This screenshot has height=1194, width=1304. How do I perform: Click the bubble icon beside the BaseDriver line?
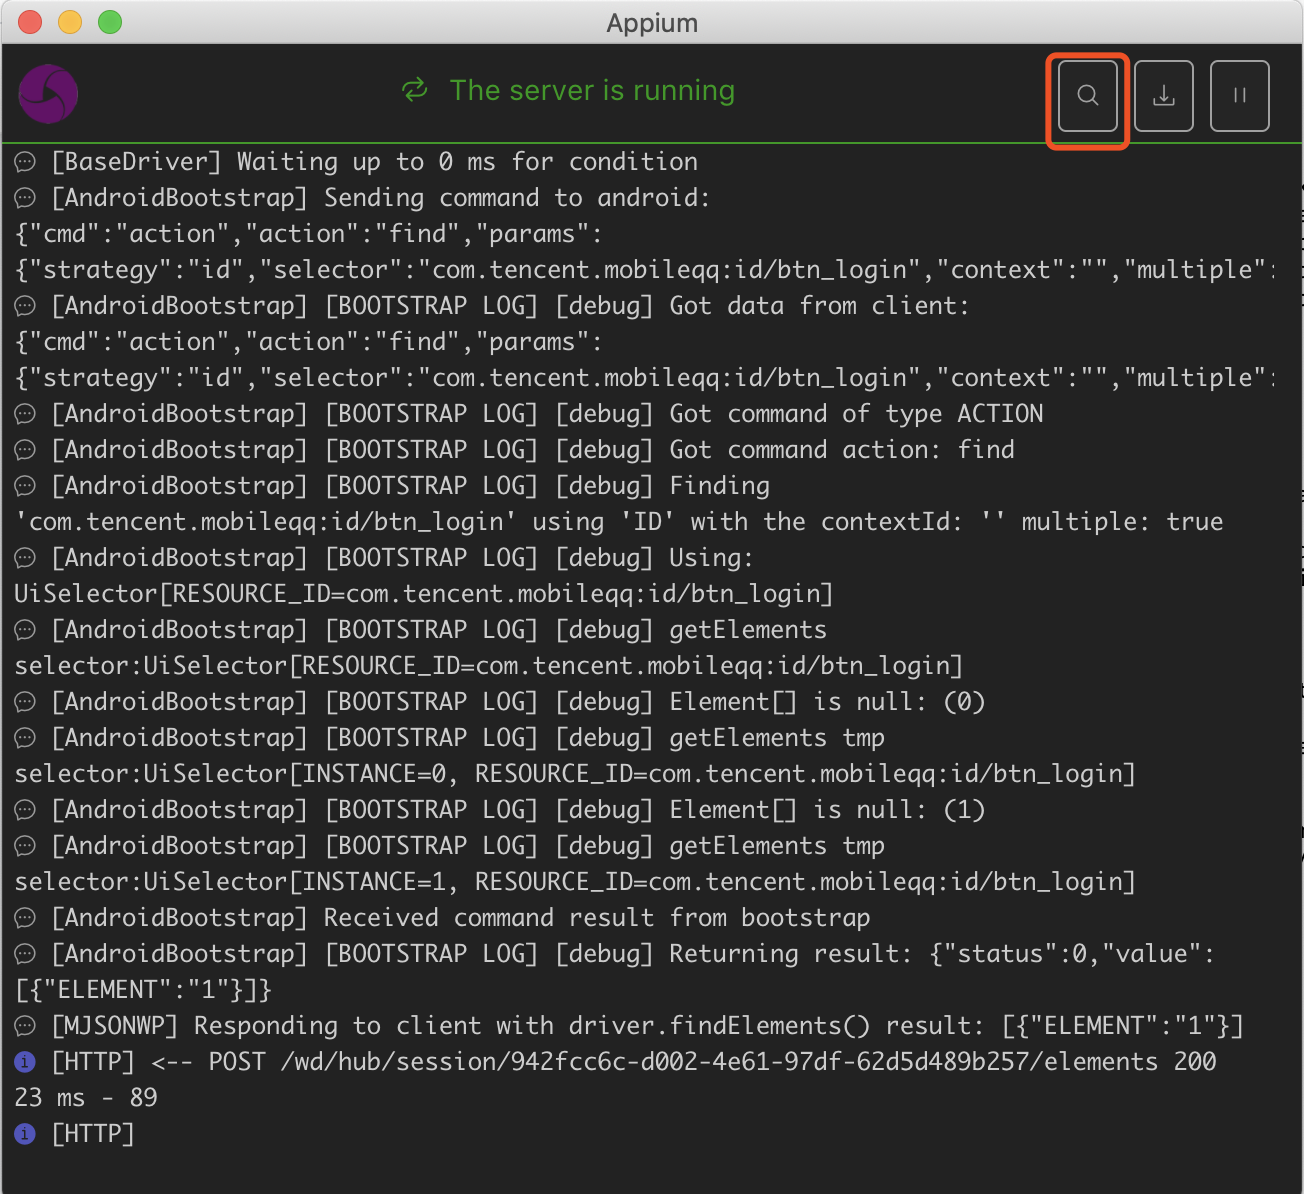click(x=25, y=162)
